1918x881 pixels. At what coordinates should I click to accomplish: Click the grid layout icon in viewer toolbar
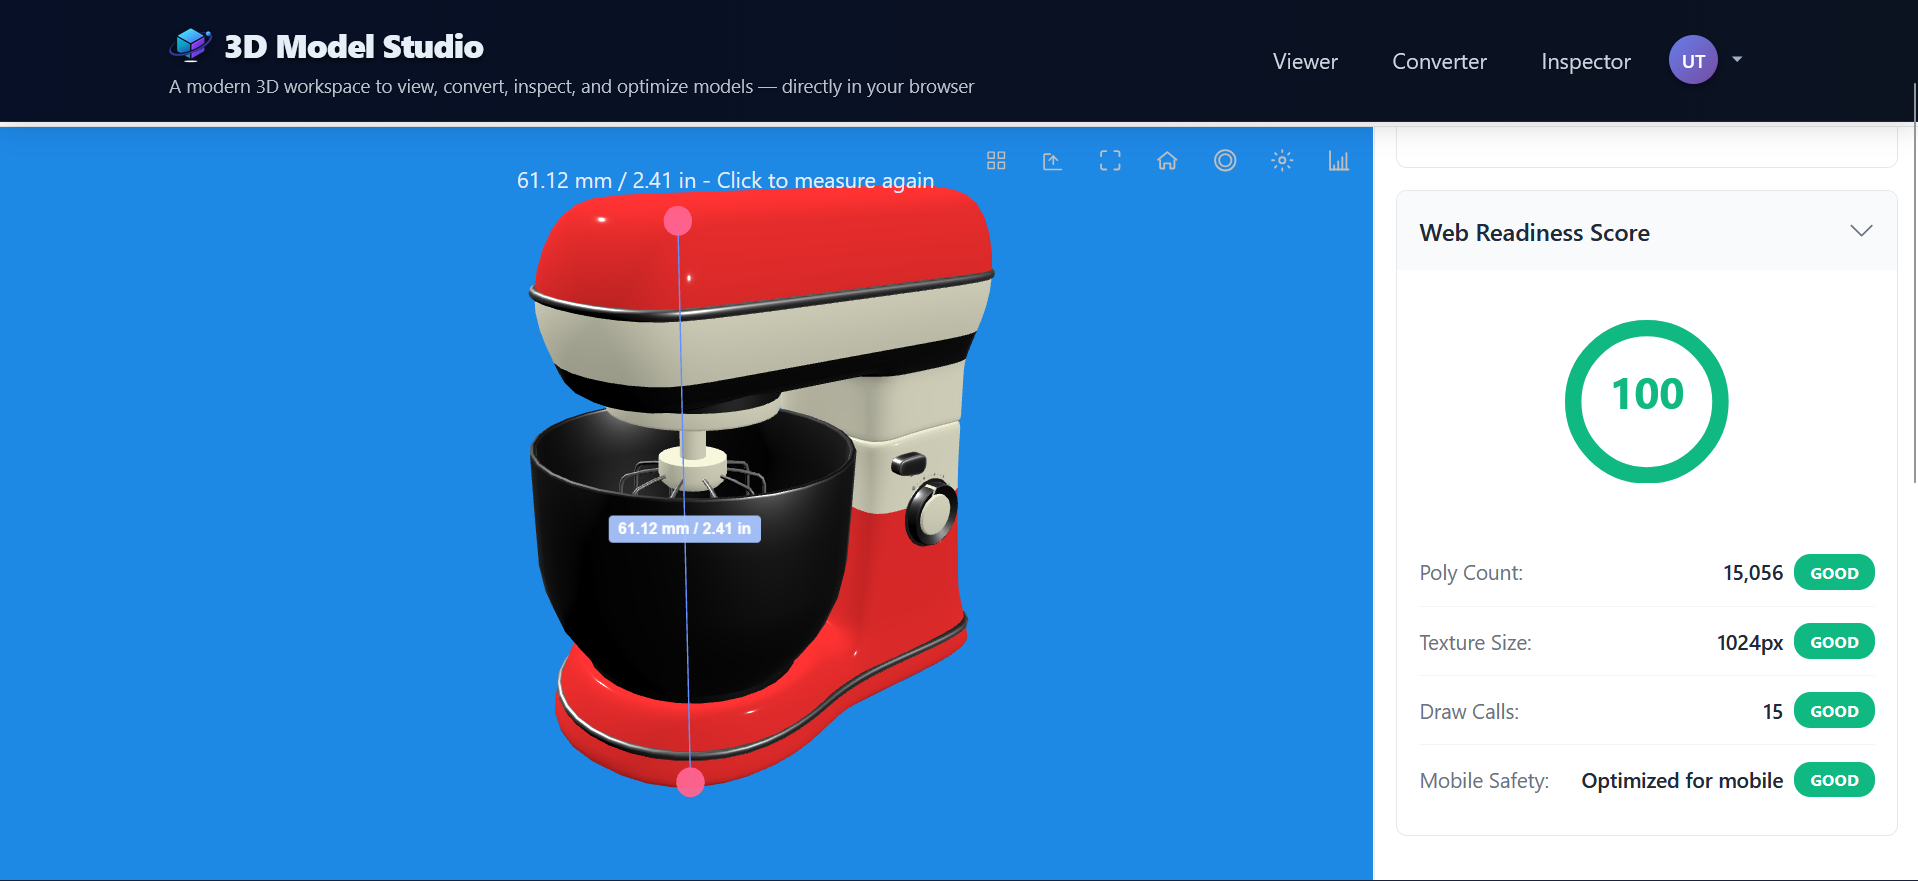[996, 161]
